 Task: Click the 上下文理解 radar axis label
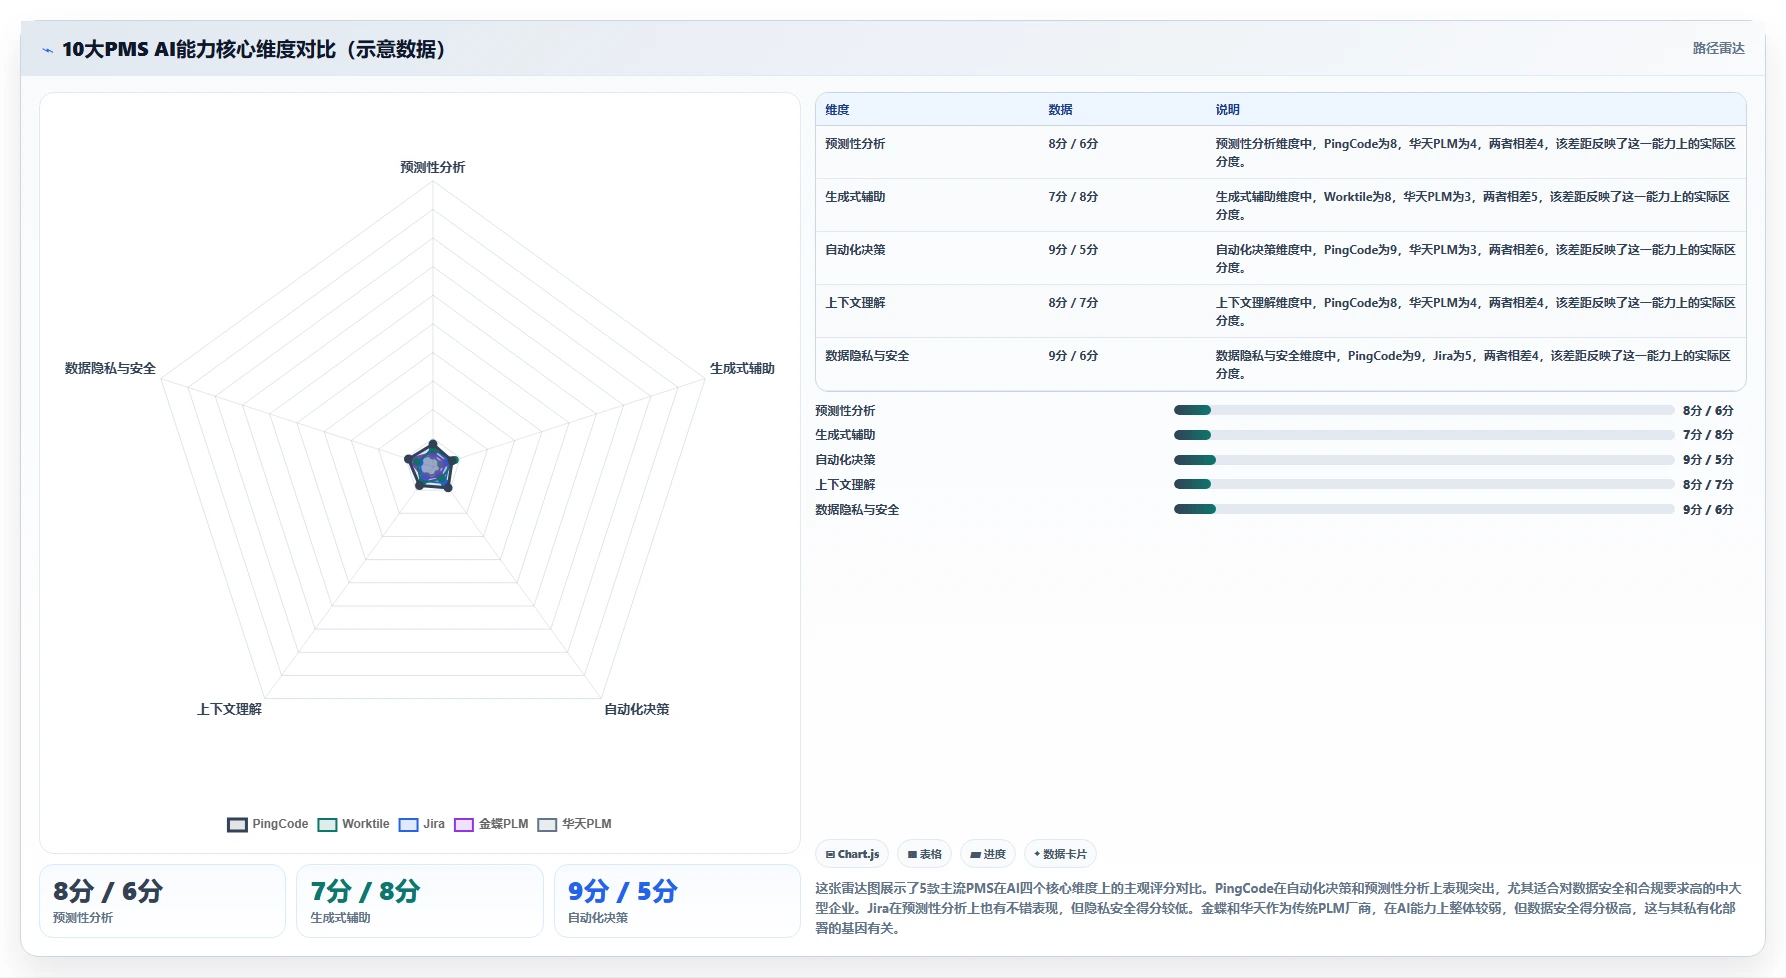(229, 709)
